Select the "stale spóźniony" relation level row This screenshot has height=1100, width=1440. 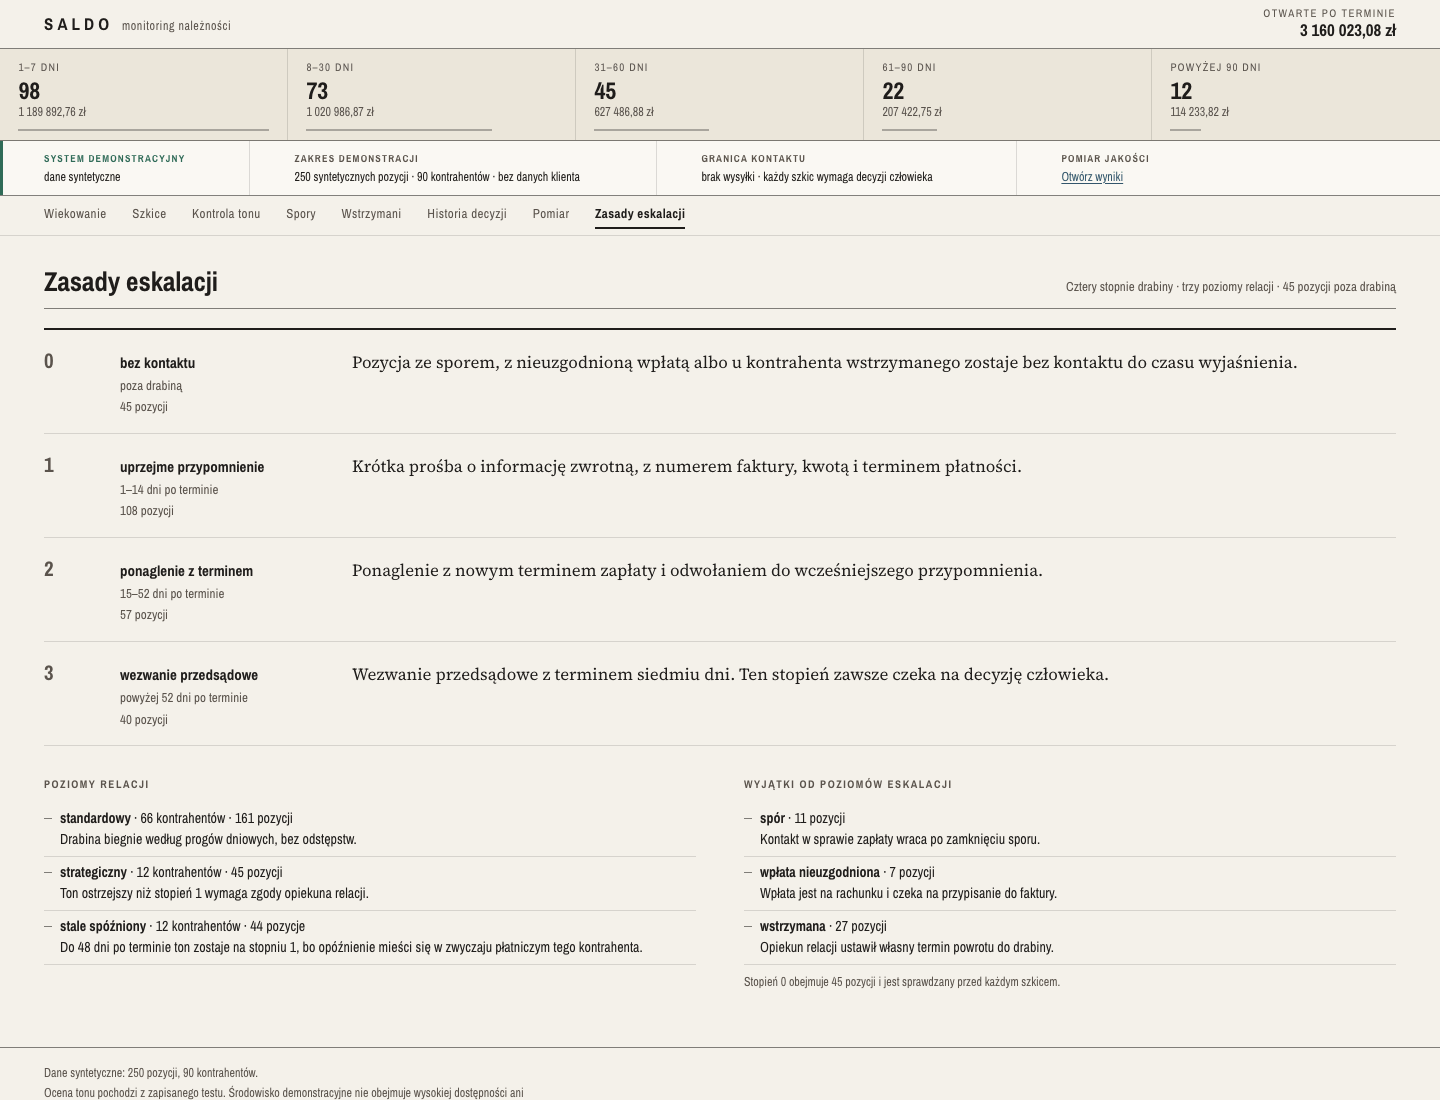(370, 937)
